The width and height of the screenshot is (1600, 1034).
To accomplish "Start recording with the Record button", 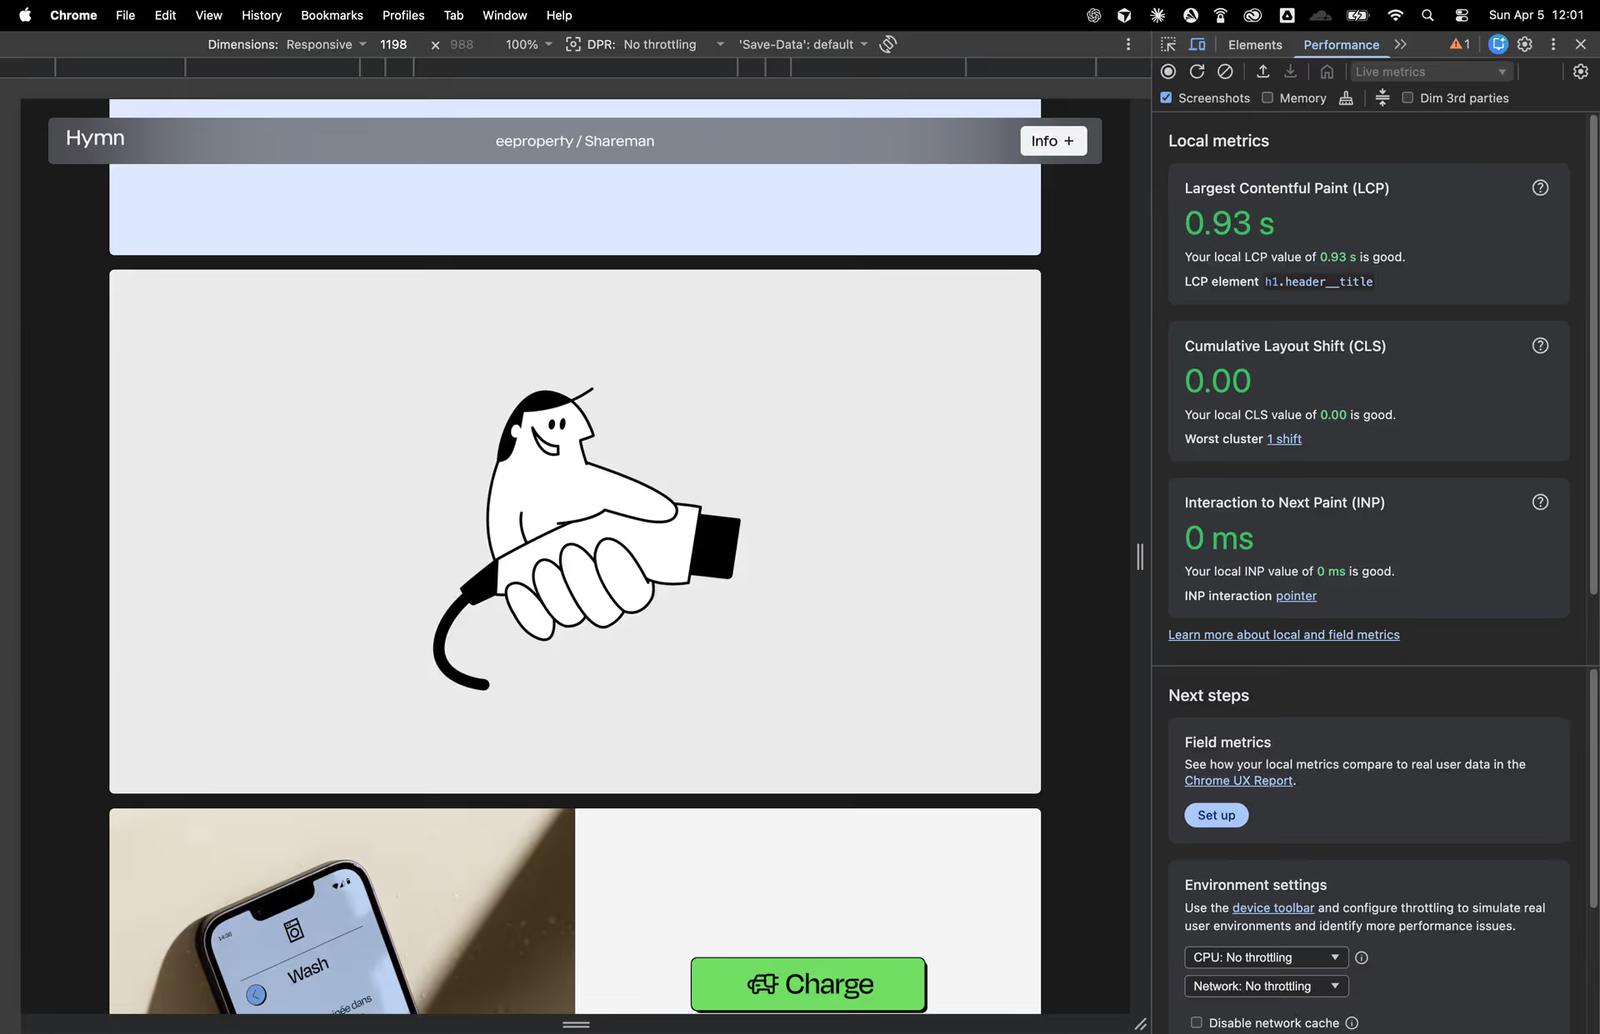I will click(1168, 71).
